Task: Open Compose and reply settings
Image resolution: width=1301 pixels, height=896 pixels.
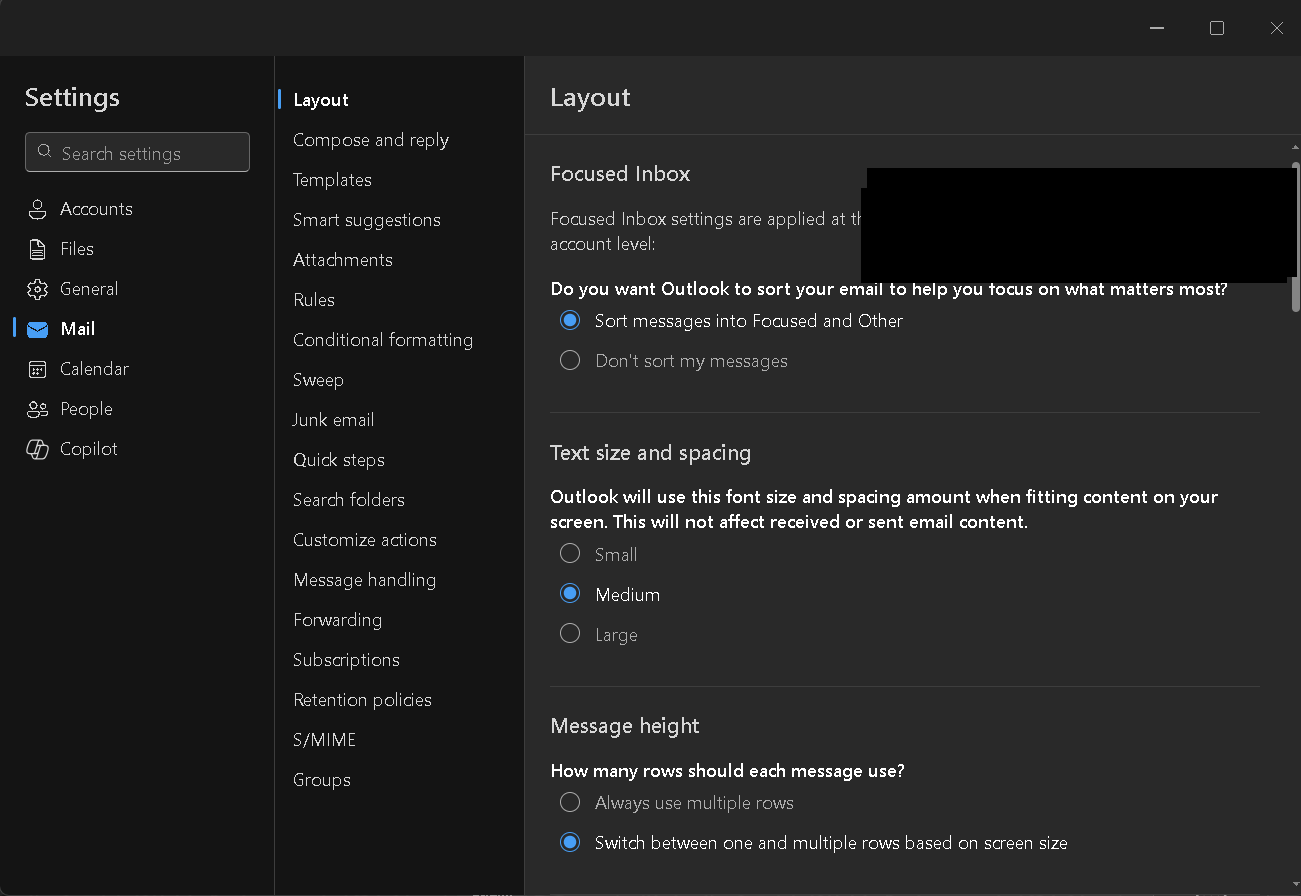Action: 370,140
